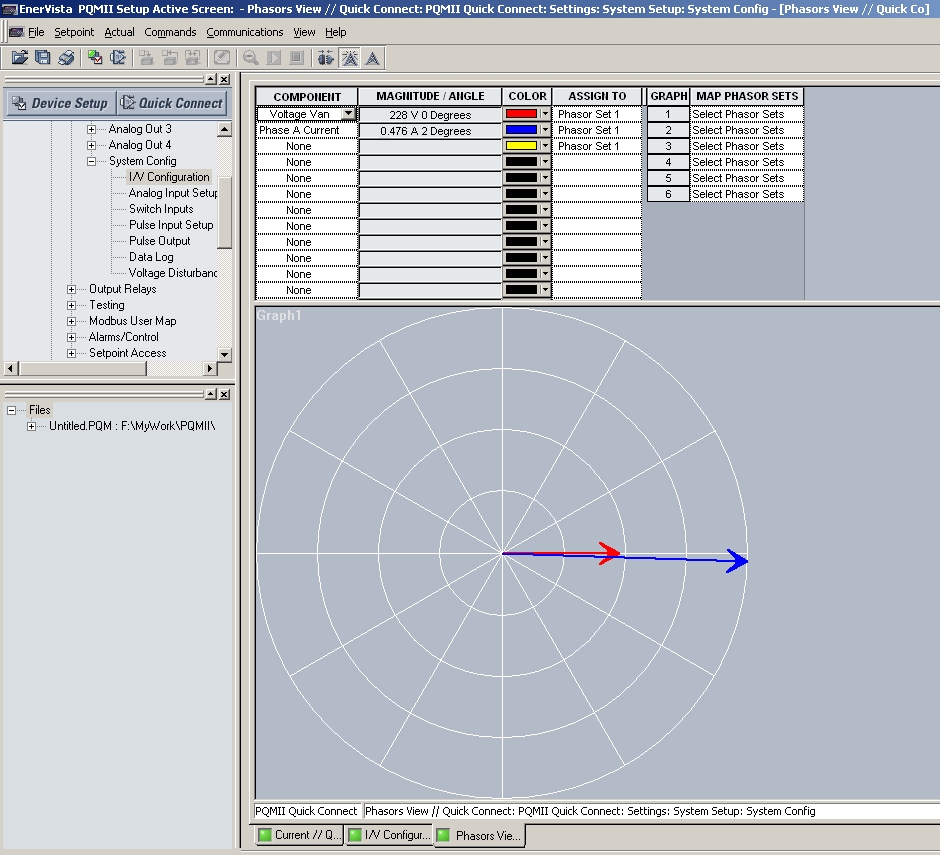Select Data Log tree item

[151, 257]
